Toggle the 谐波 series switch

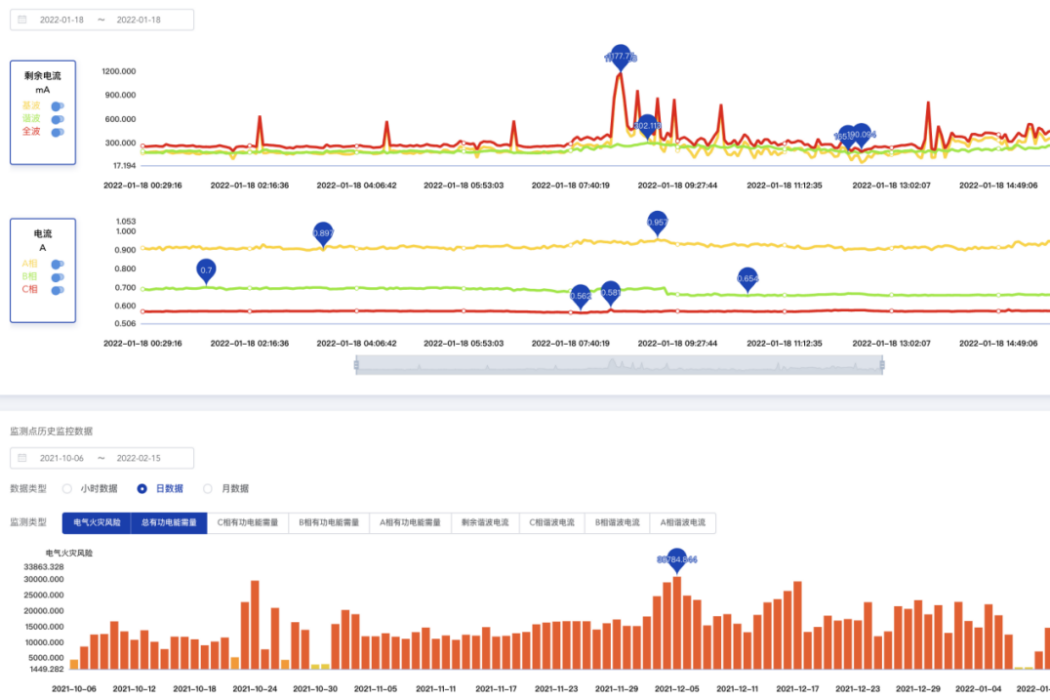[x=58, y=119]
